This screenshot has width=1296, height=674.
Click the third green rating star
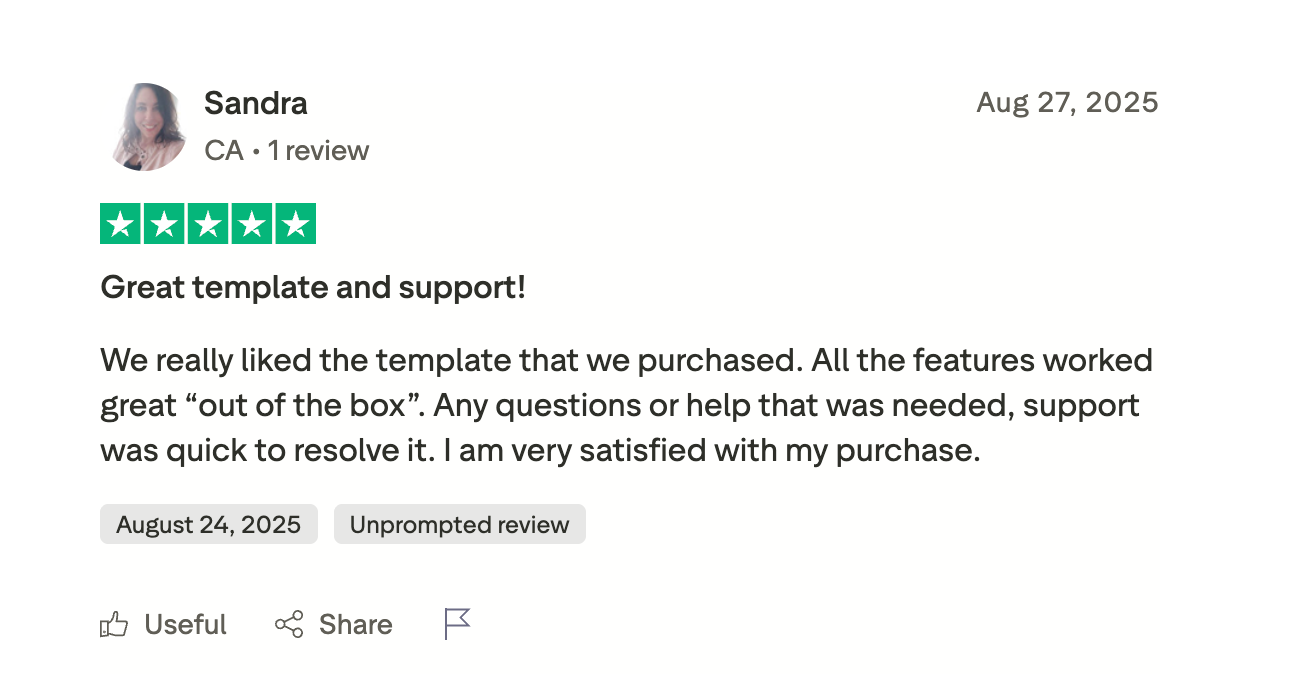(208, 224)
